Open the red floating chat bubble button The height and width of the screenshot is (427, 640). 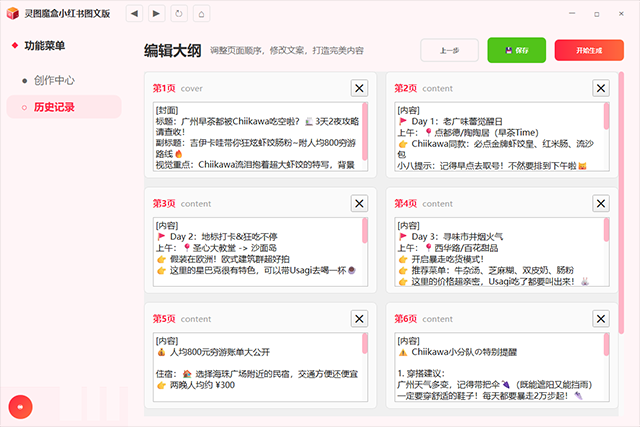click(20, 407)
